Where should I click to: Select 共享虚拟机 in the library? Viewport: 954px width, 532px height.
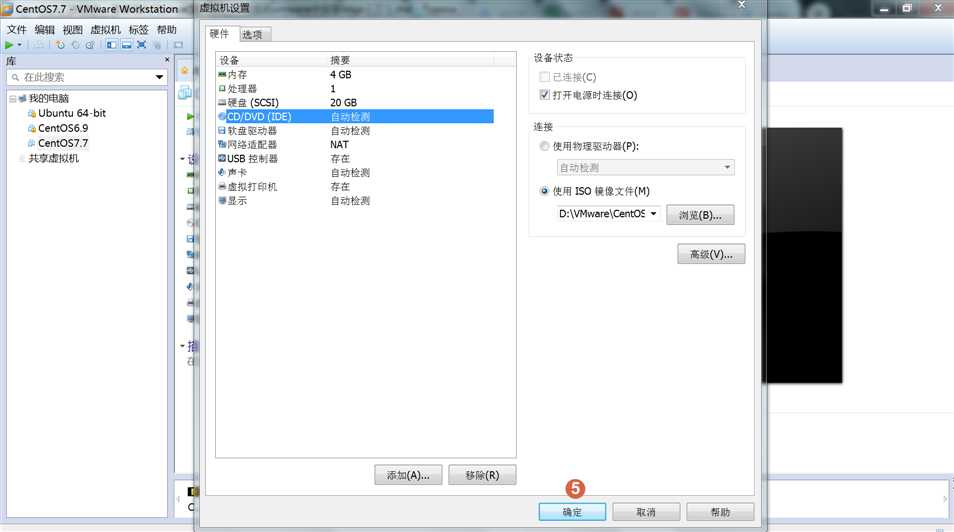pyautogui.click(x=54, y=158)
